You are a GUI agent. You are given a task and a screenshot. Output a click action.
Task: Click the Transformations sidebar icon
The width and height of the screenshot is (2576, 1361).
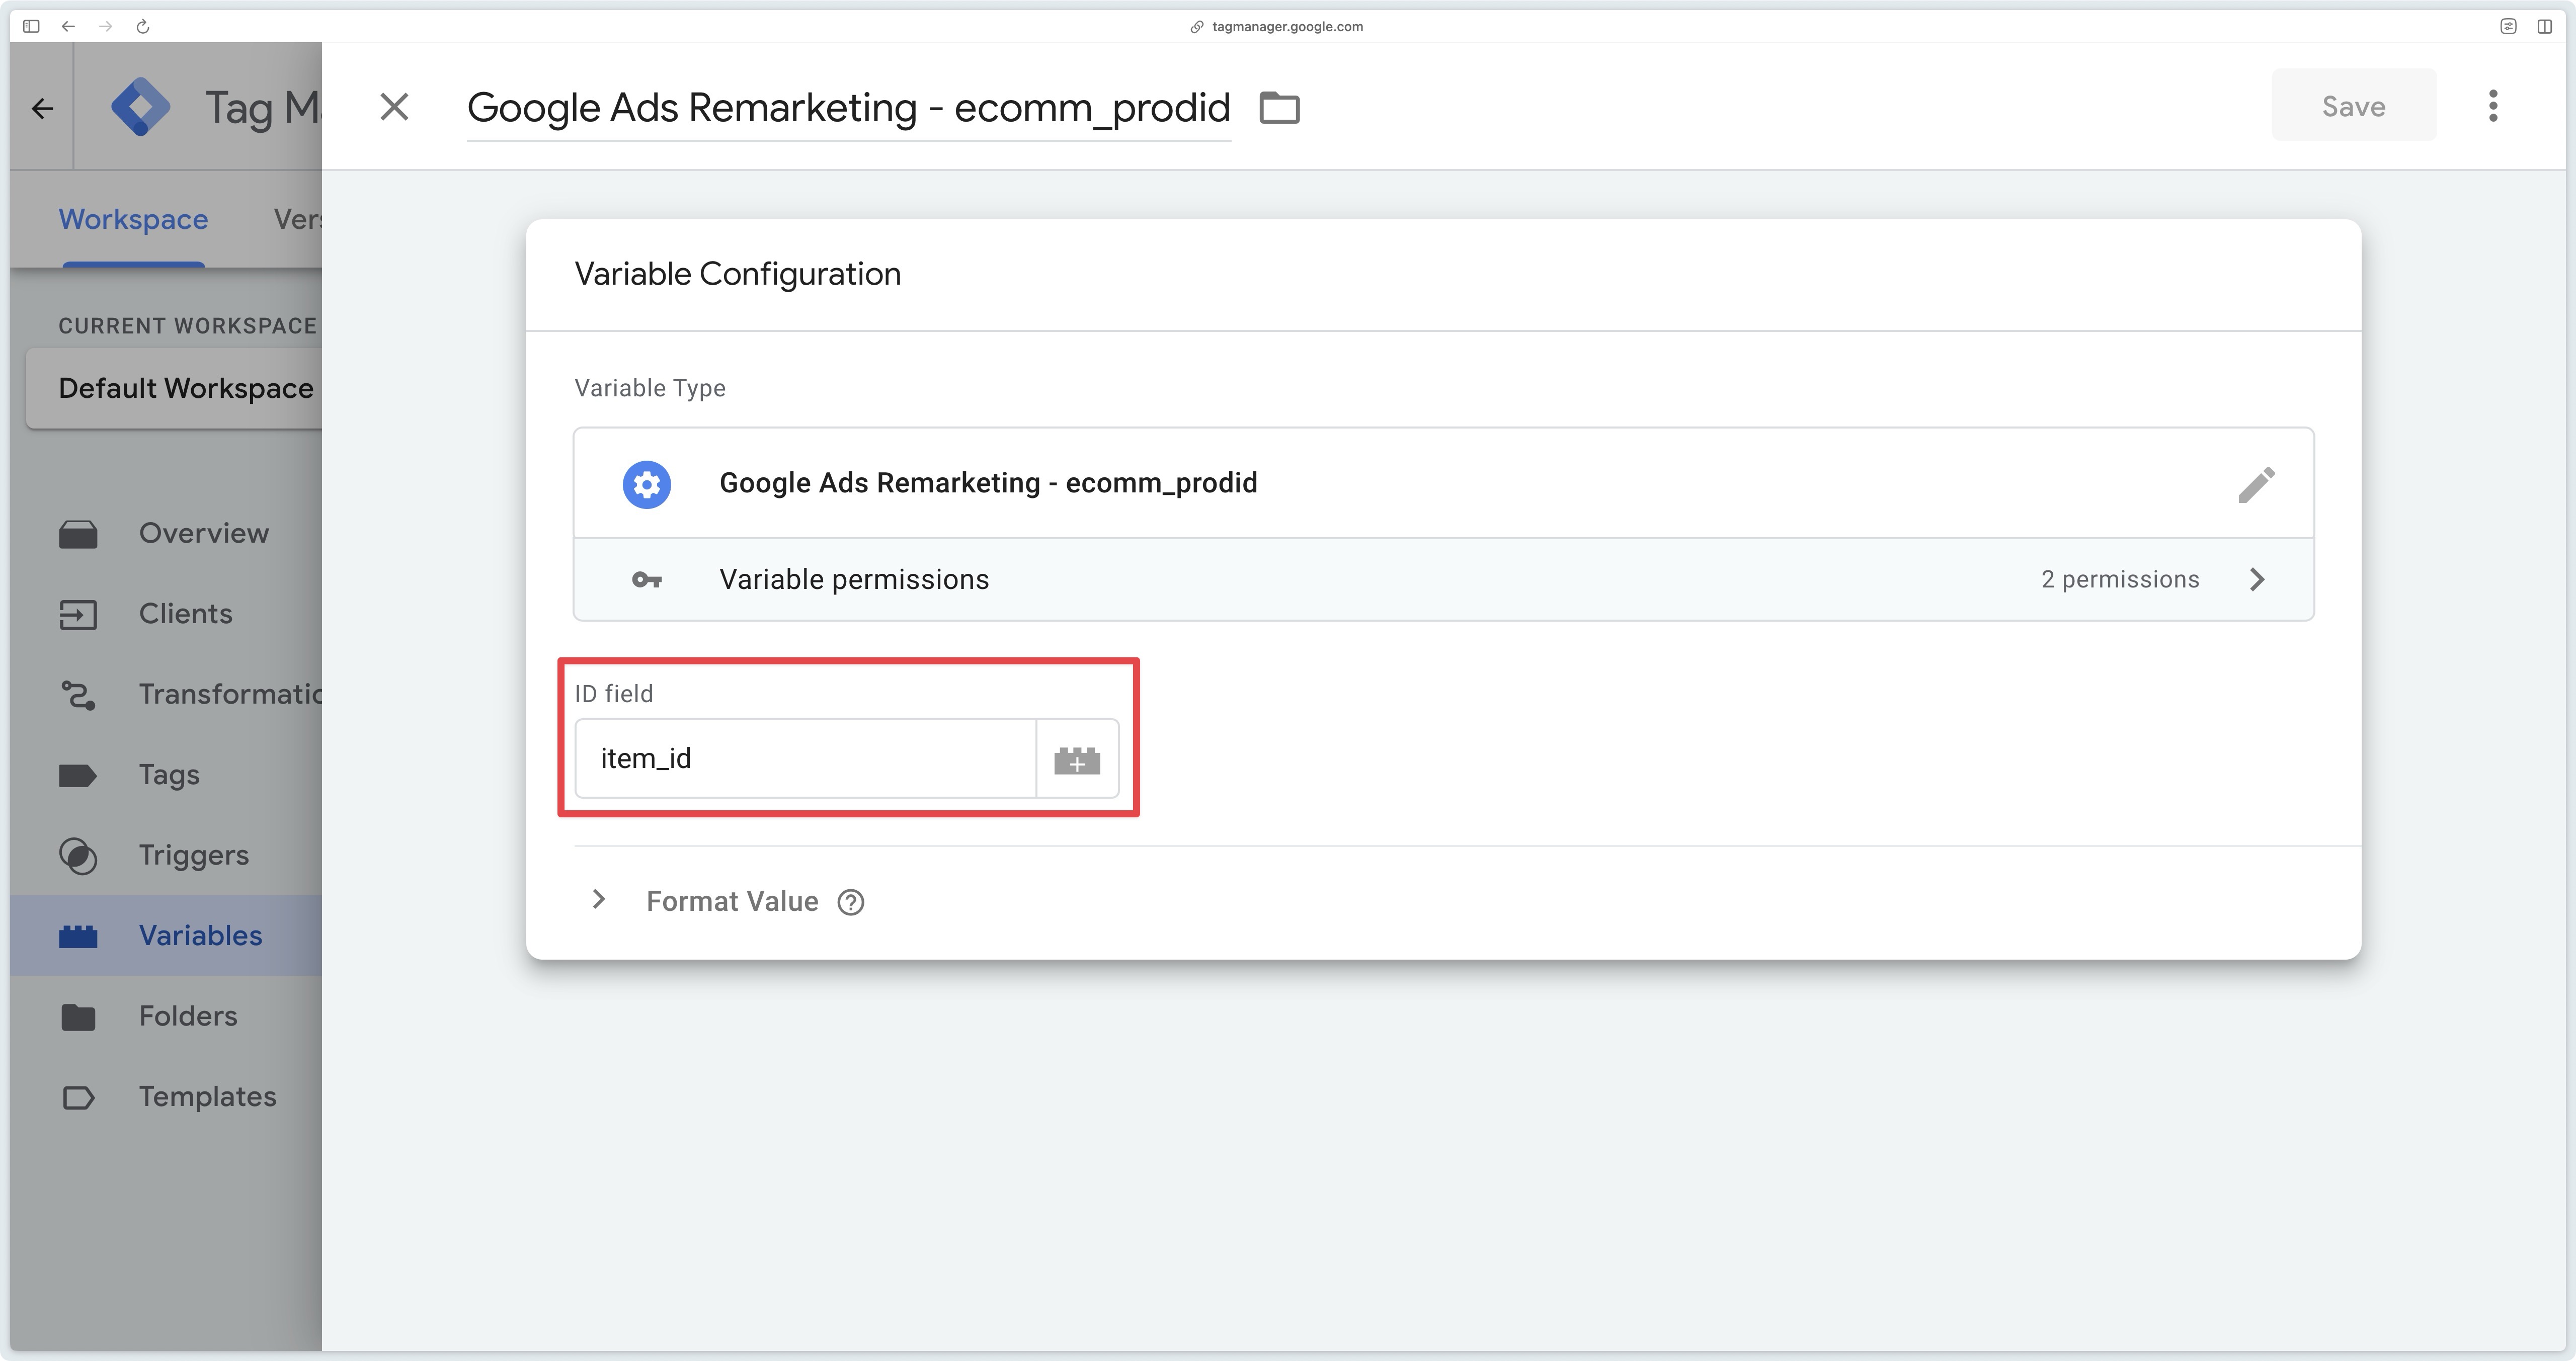78,695
